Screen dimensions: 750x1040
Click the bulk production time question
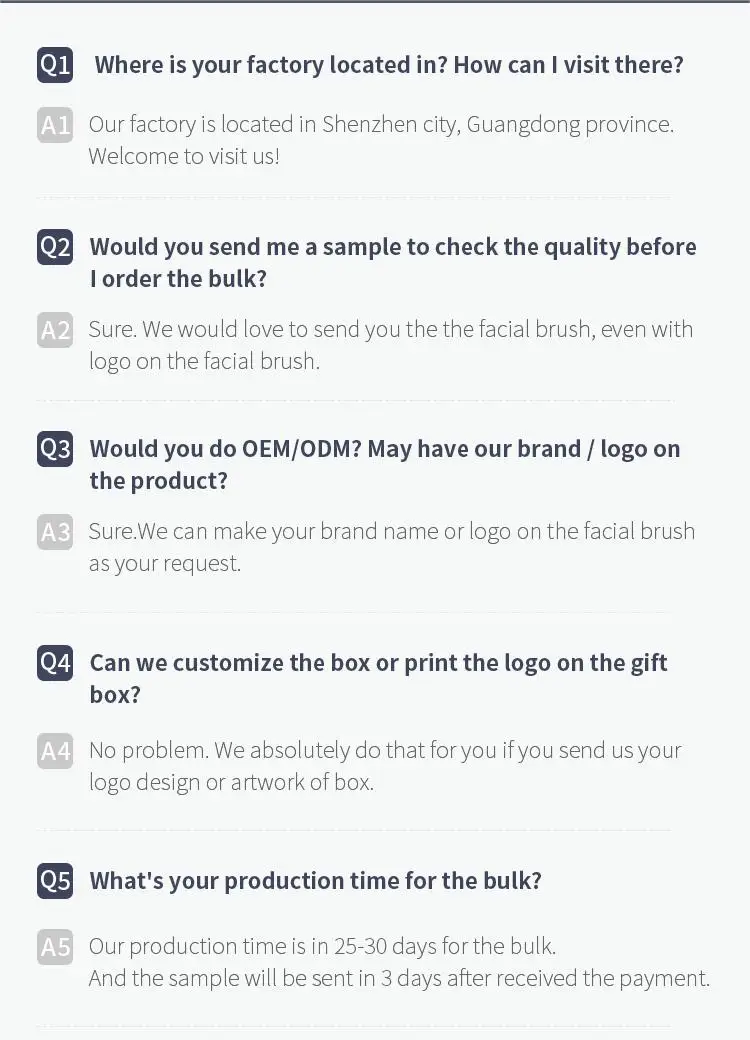[x=315, y=881]
